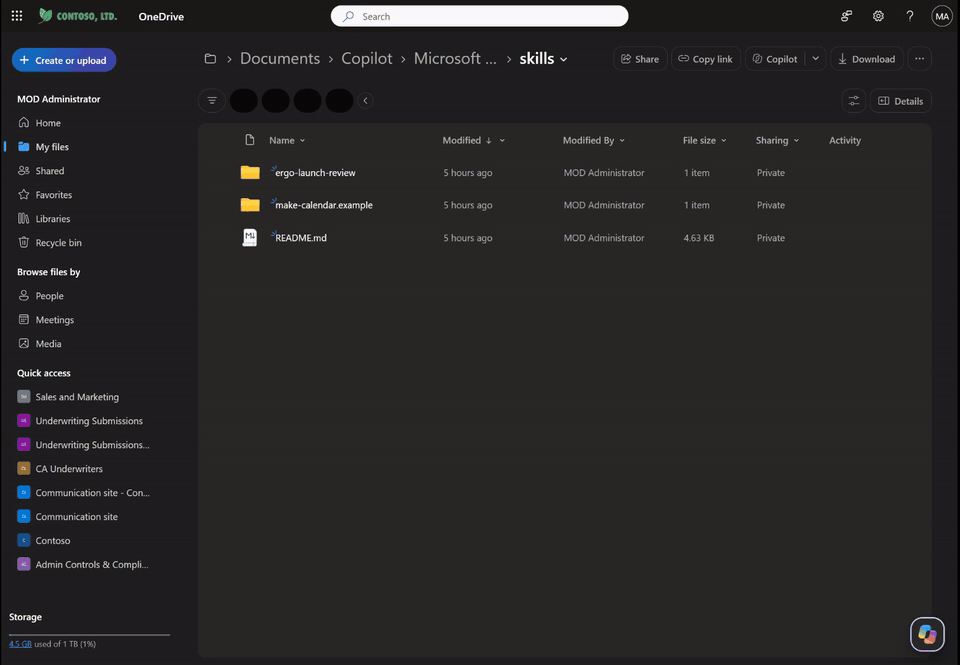
Task: Open the filter icon button above the list
Action: tap(212, 100)
